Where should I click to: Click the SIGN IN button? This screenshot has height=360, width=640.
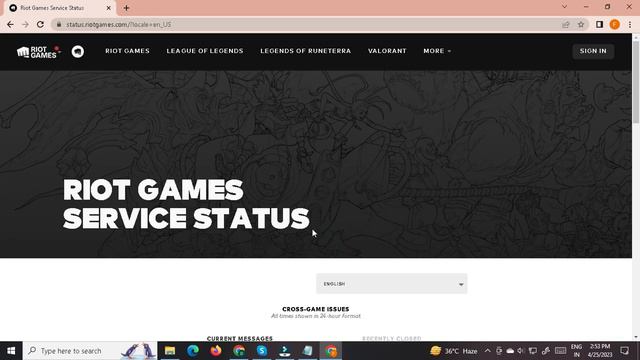click(593, 51)
